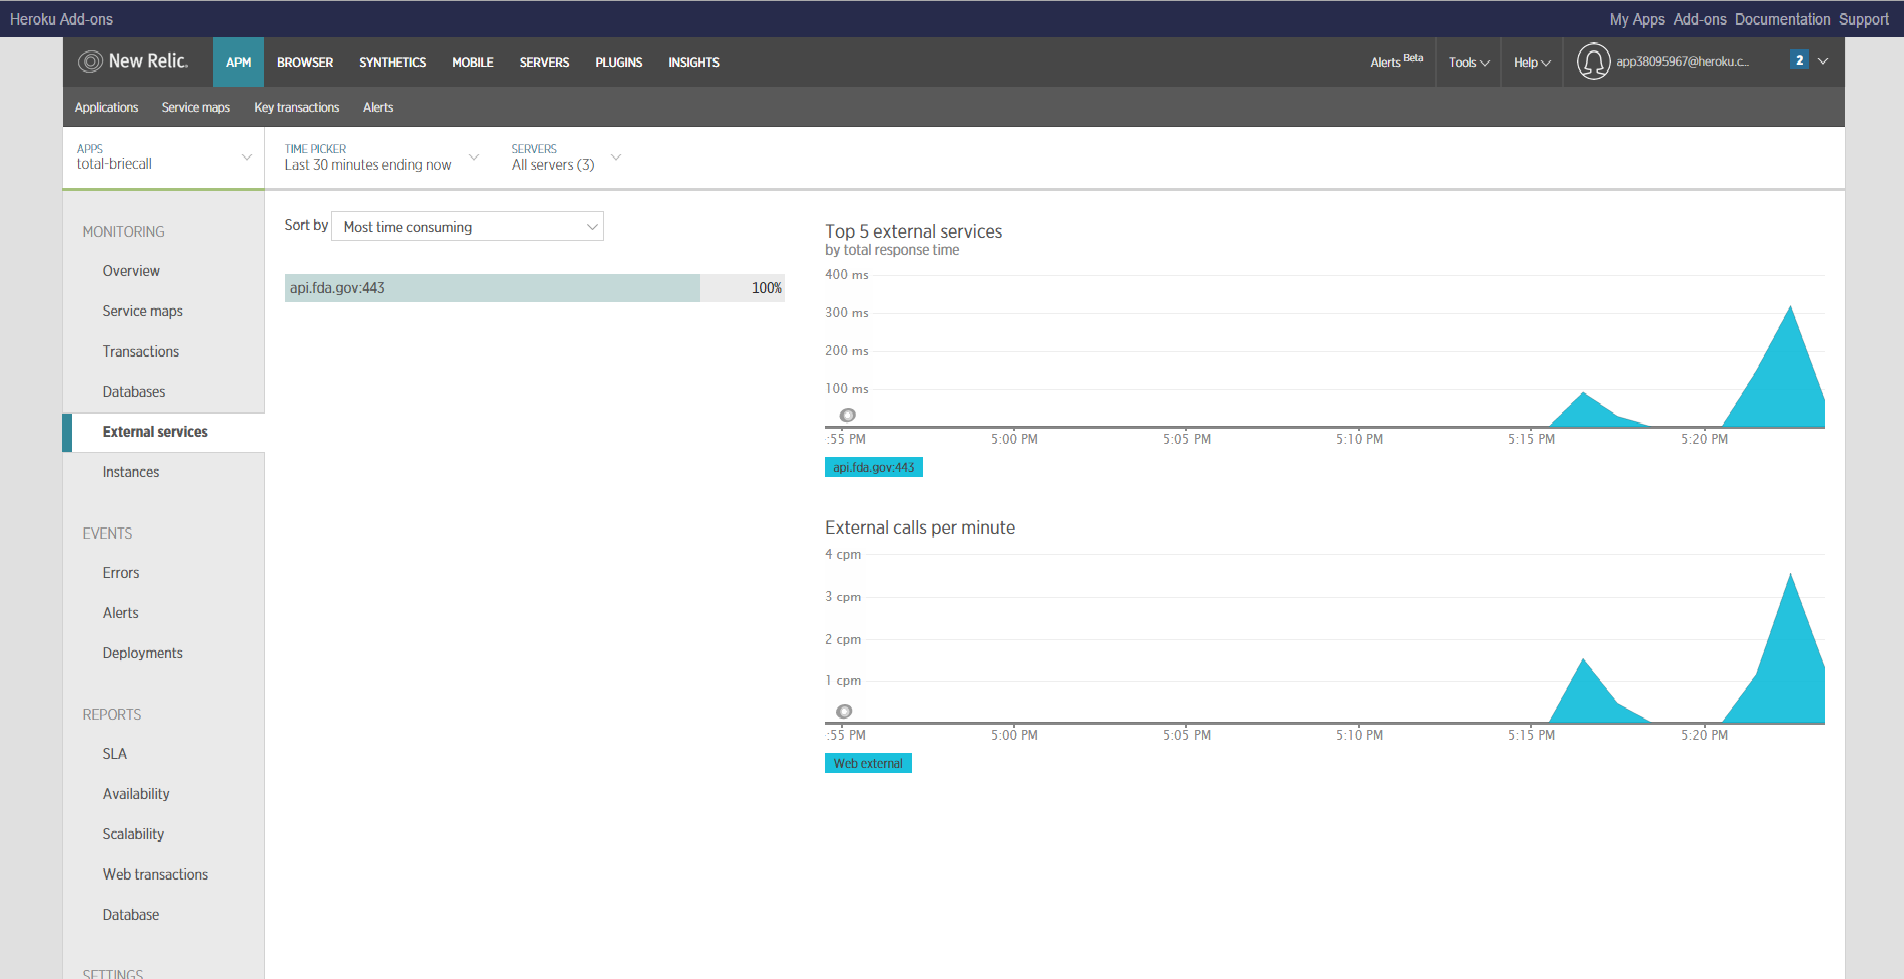Screen dimensions: 1904x979
Task: Click the circle marker on calls per minute chart
Action: (x=844, y=711)
